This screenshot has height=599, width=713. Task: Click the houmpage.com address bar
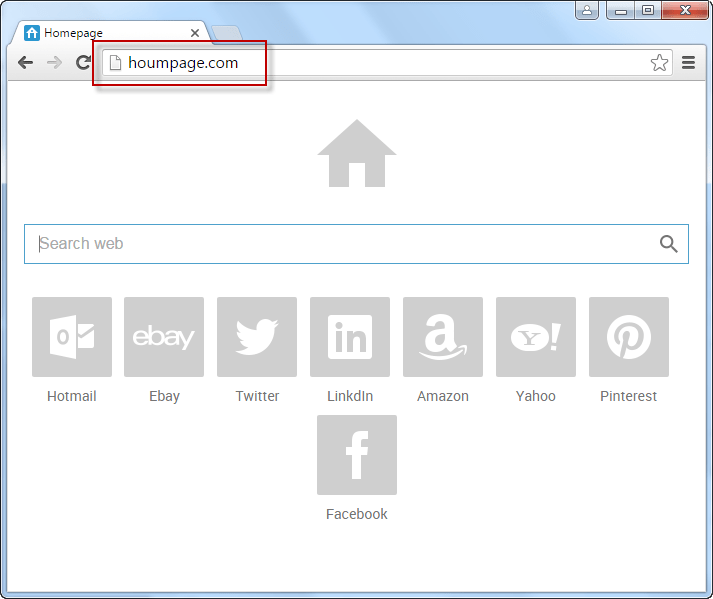click(387, 63)
